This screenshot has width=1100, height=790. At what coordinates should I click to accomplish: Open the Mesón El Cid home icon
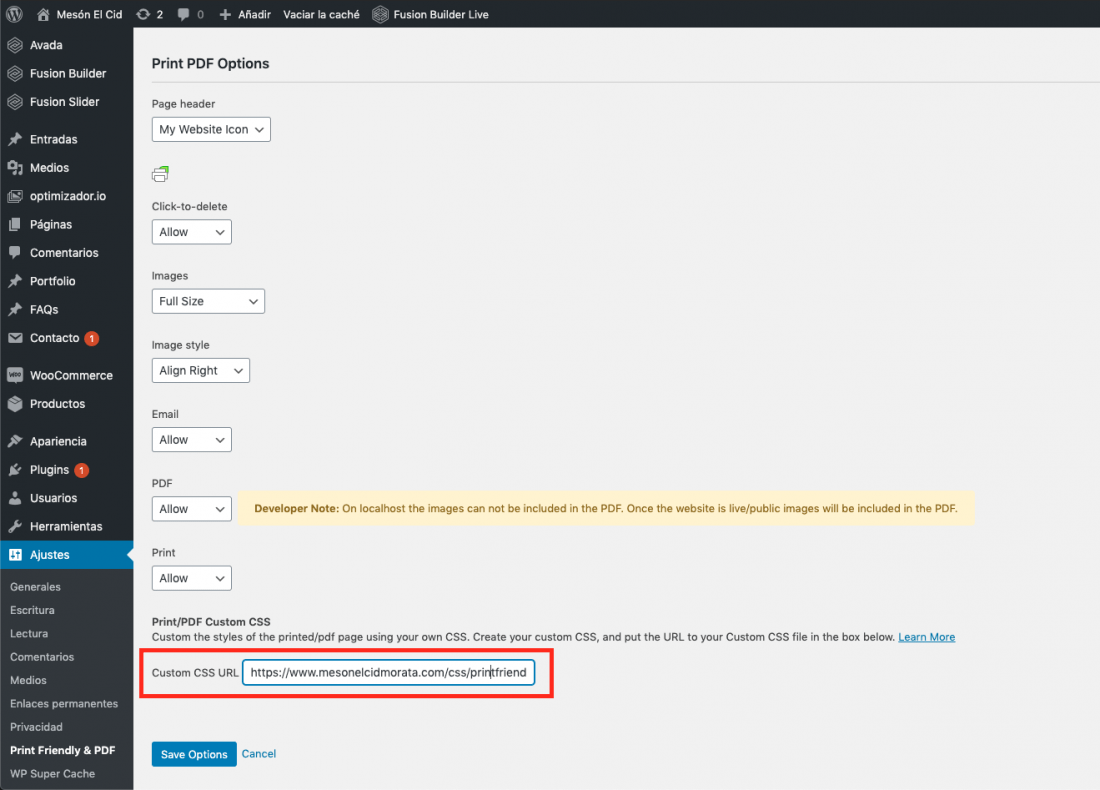pyautogui.click(x=43, y=14)
